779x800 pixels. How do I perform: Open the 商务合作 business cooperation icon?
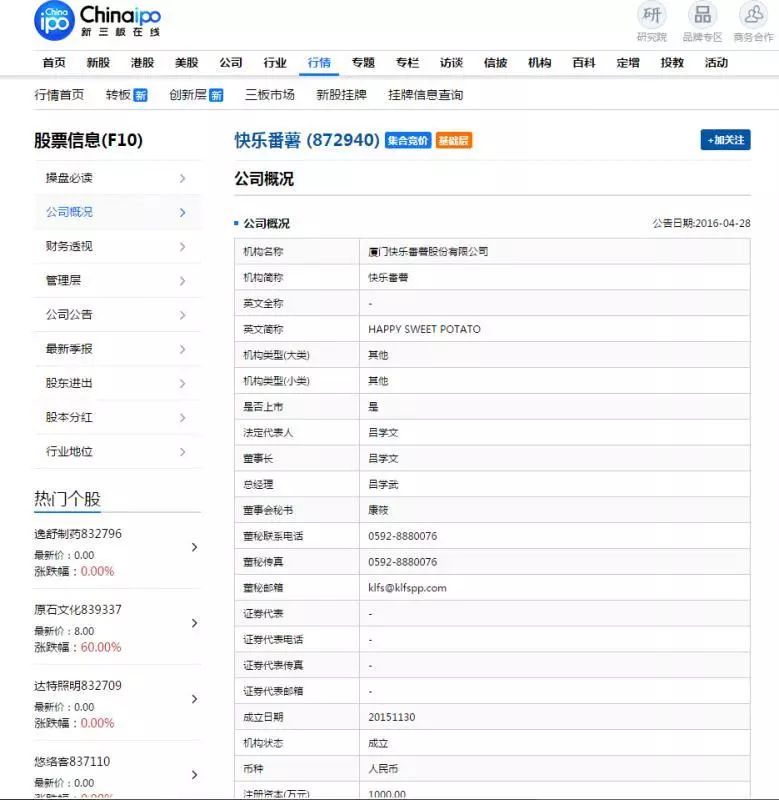pos(753,21)
